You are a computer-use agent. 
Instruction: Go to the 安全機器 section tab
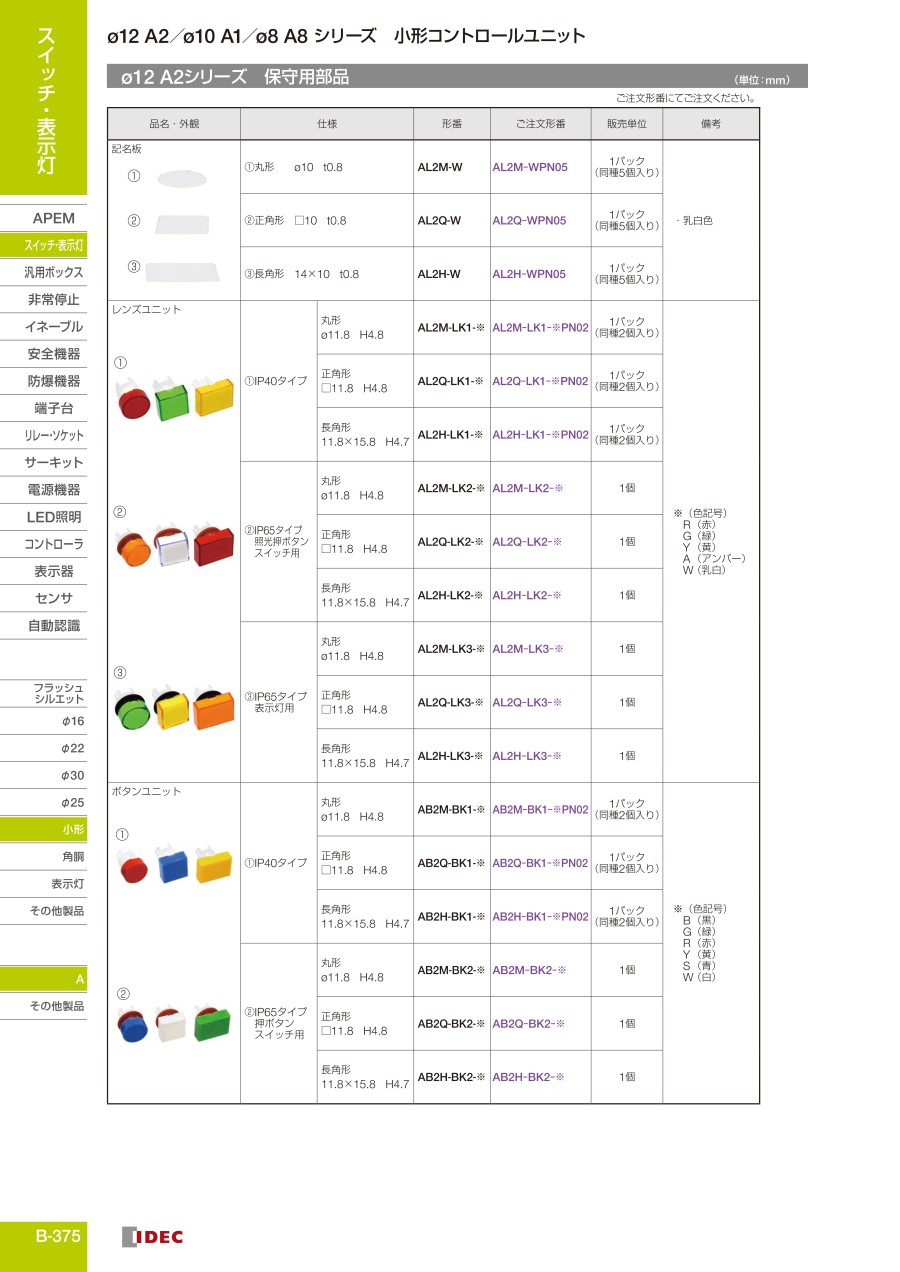(x=52, y=353)
